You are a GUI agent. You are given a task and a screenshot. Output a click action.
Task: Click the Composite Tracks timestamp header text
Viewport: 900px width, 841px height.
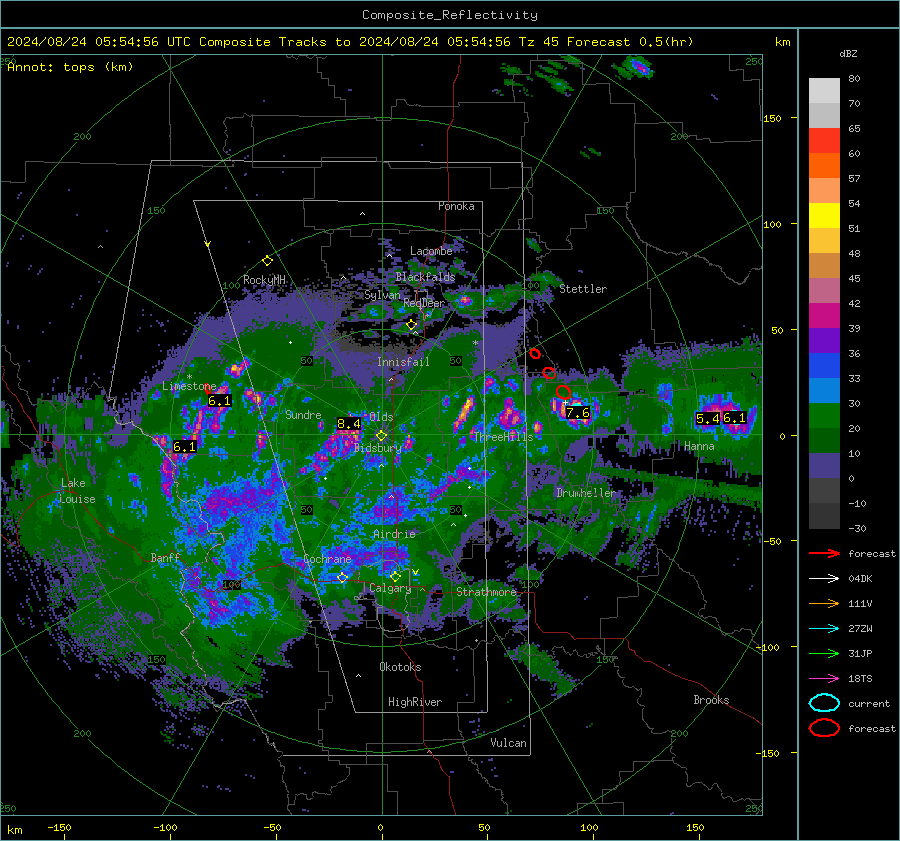pyautogui.click(x=350, y=42)
